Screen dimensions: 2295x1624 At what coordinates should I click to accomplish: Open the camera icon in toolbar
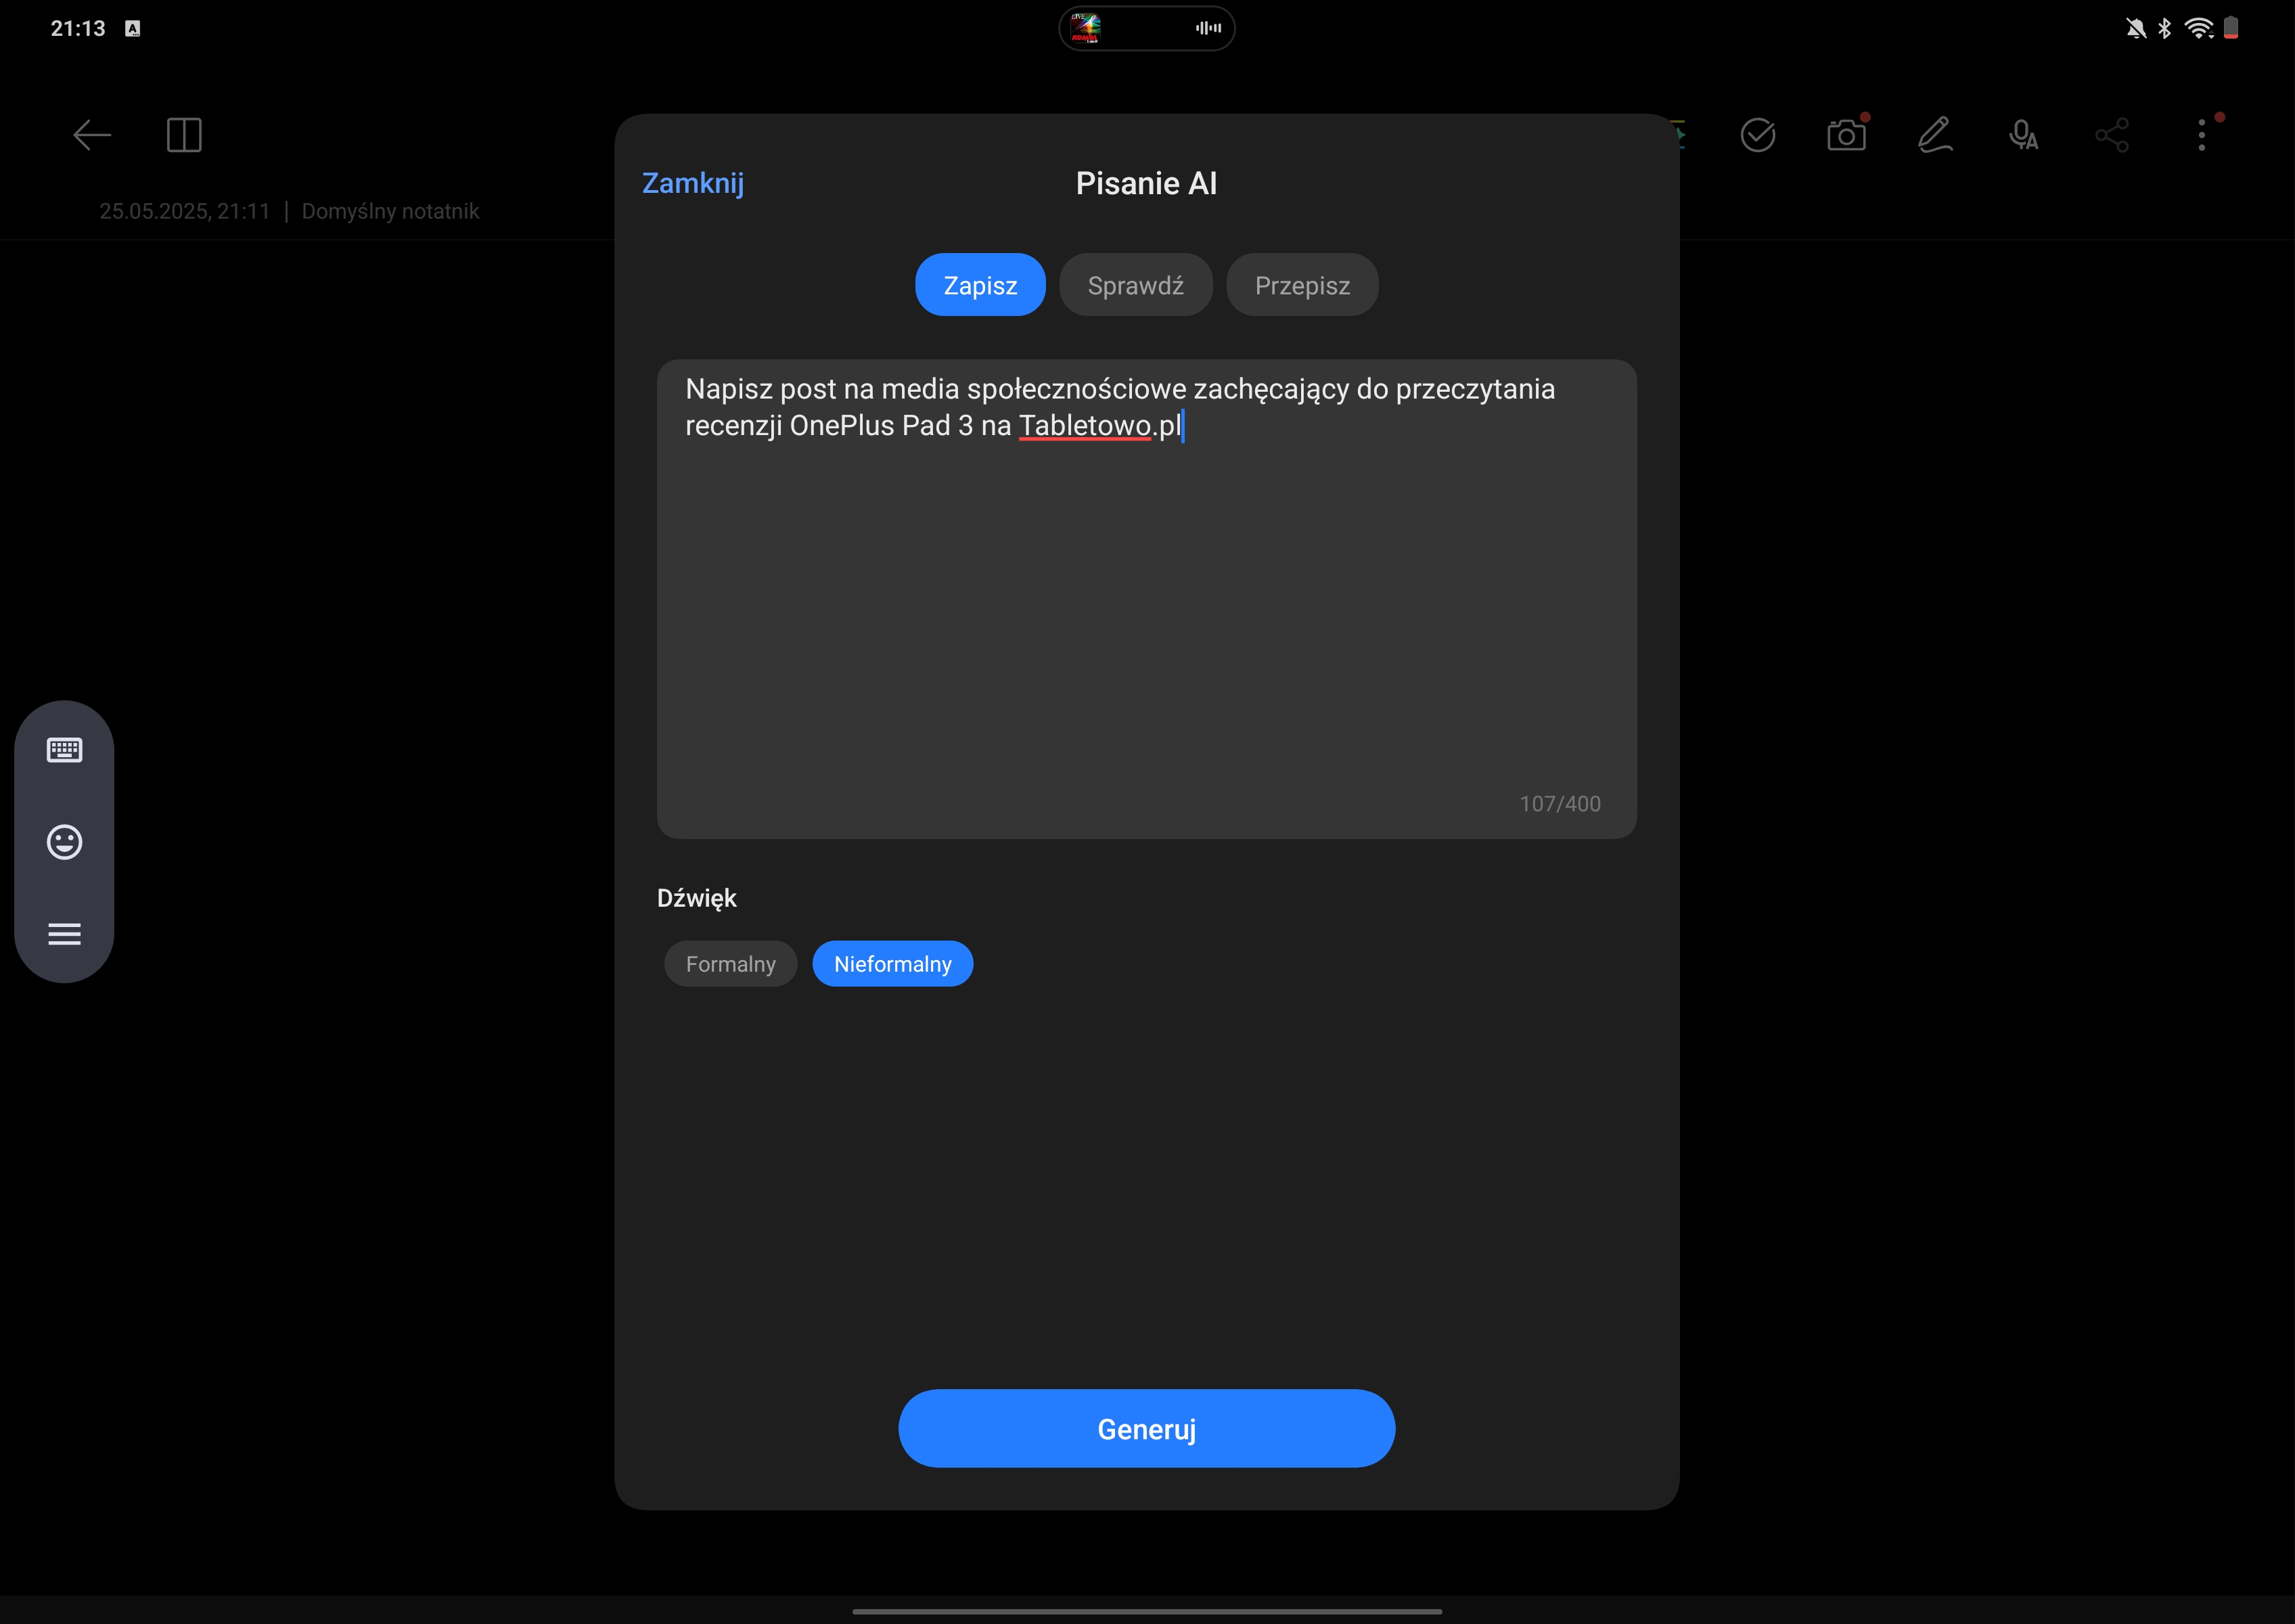[x=1846, y=135]
